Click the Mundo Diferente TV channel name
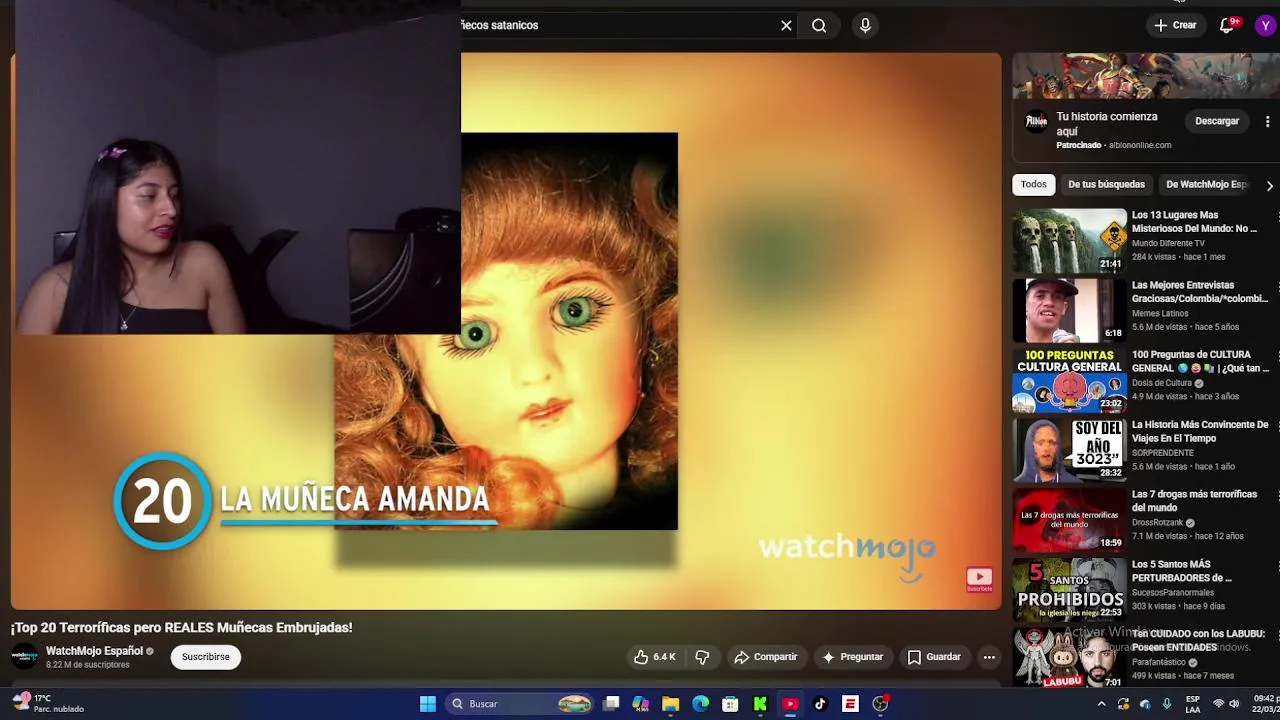 [1168, 243]
